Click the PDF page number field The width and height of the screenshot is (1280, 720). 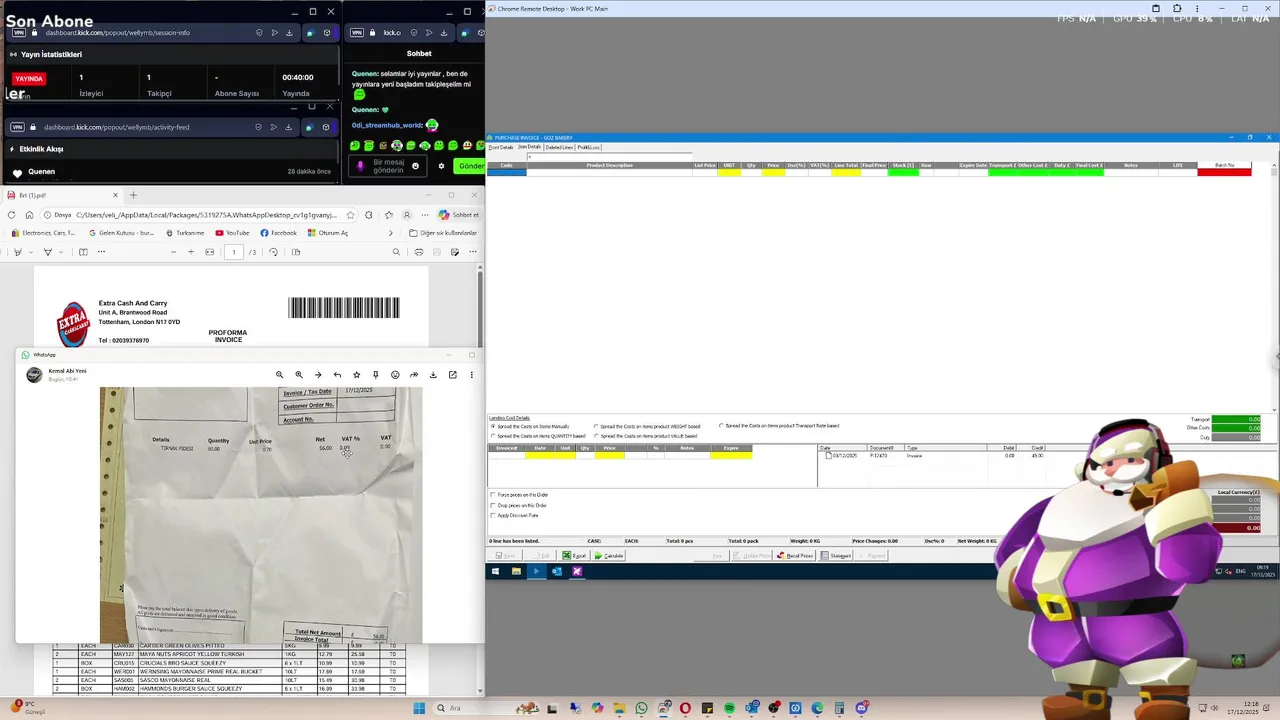pos(234,252)
